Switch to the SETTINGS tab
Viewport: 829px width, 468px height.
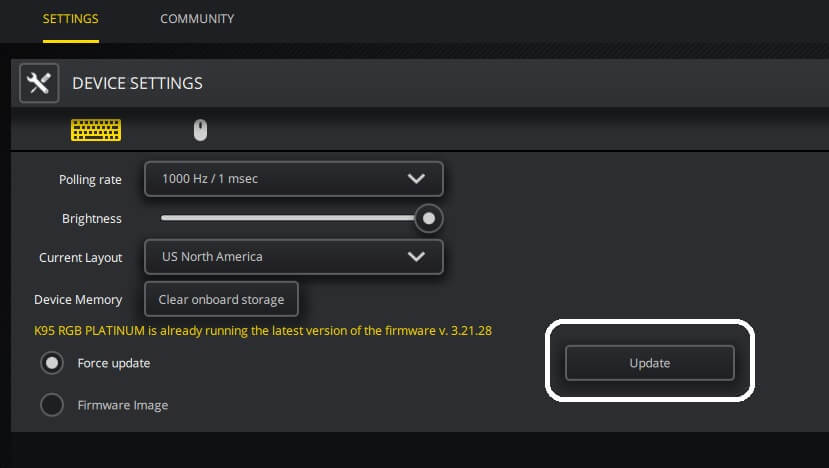tap(70, 19)
